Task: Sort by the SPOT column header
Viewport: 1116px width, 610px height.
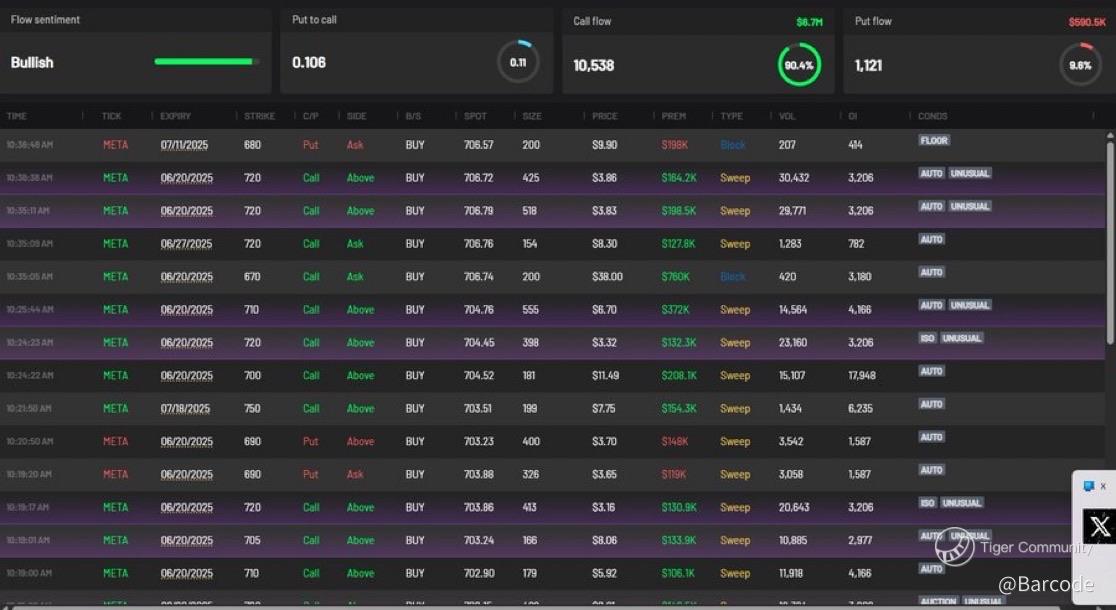Action: pyautogui.click(x=475, y=116)
